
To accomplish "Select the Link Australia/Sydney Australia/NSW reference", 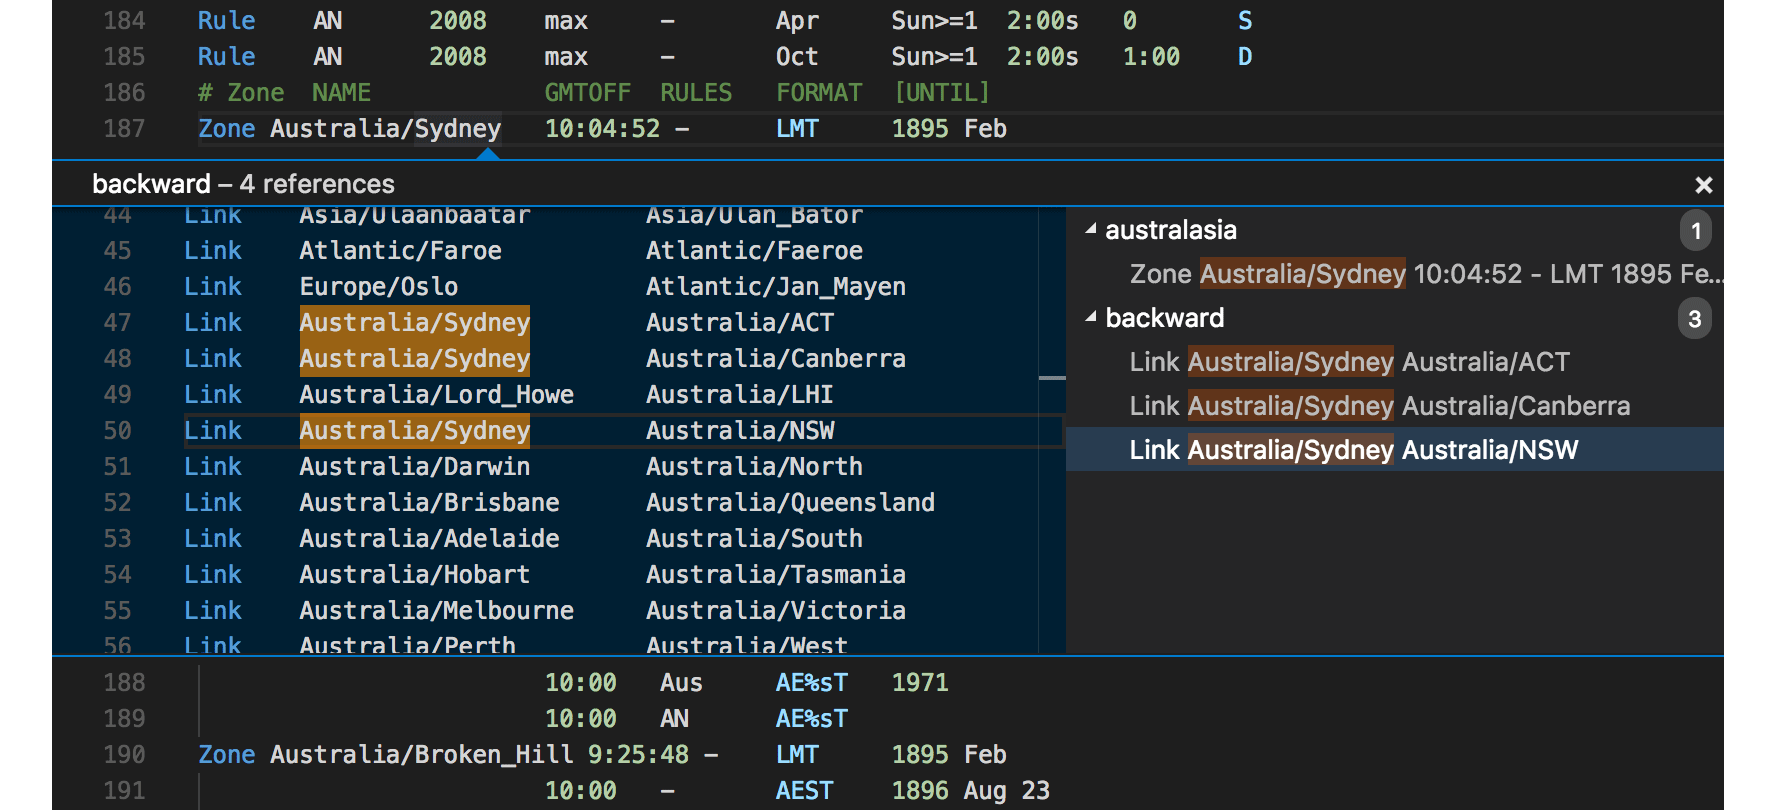I will point(1395,450).
